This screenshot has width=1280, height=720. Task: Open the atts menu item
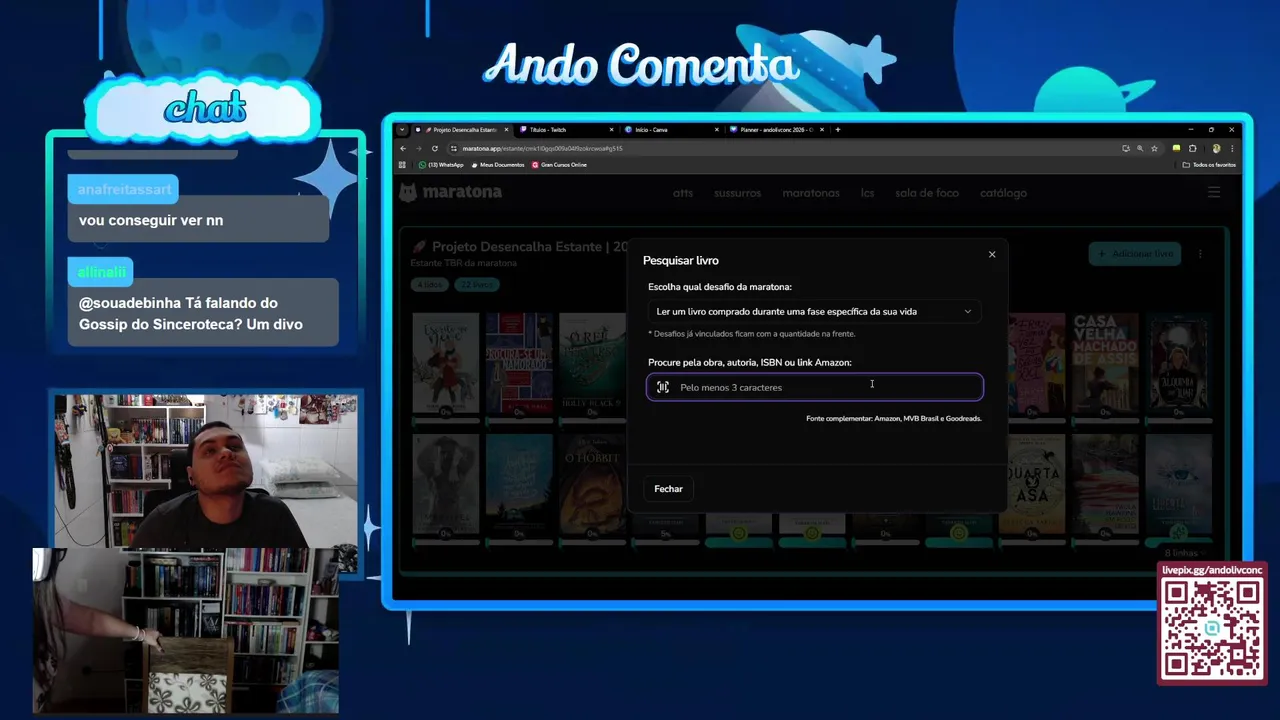683,193
